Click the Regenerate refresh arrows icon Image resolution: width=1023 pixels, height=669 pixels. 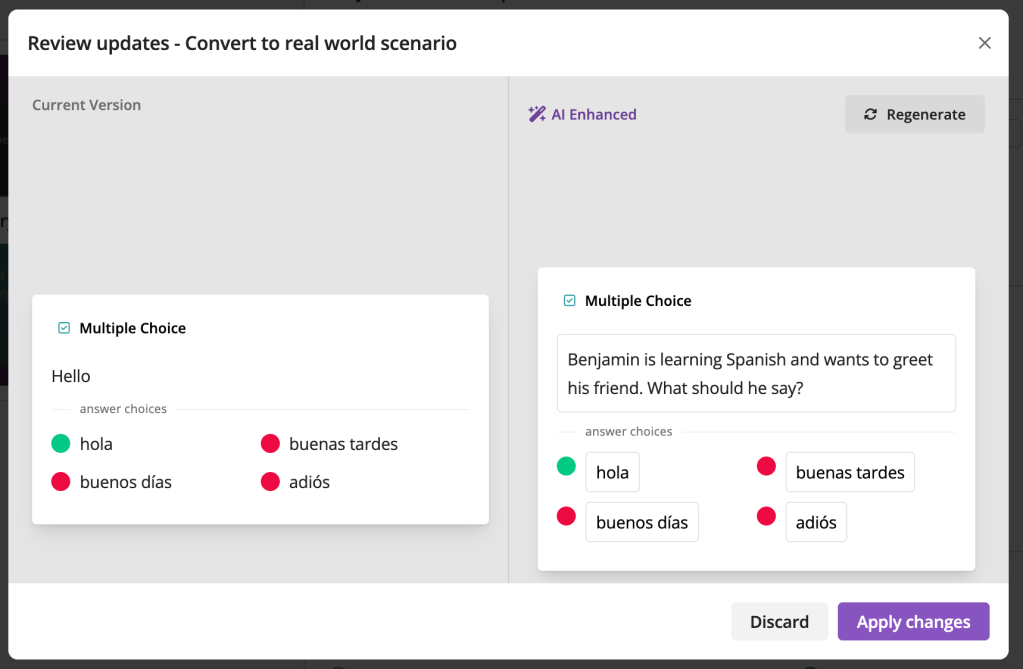point(871,115)
